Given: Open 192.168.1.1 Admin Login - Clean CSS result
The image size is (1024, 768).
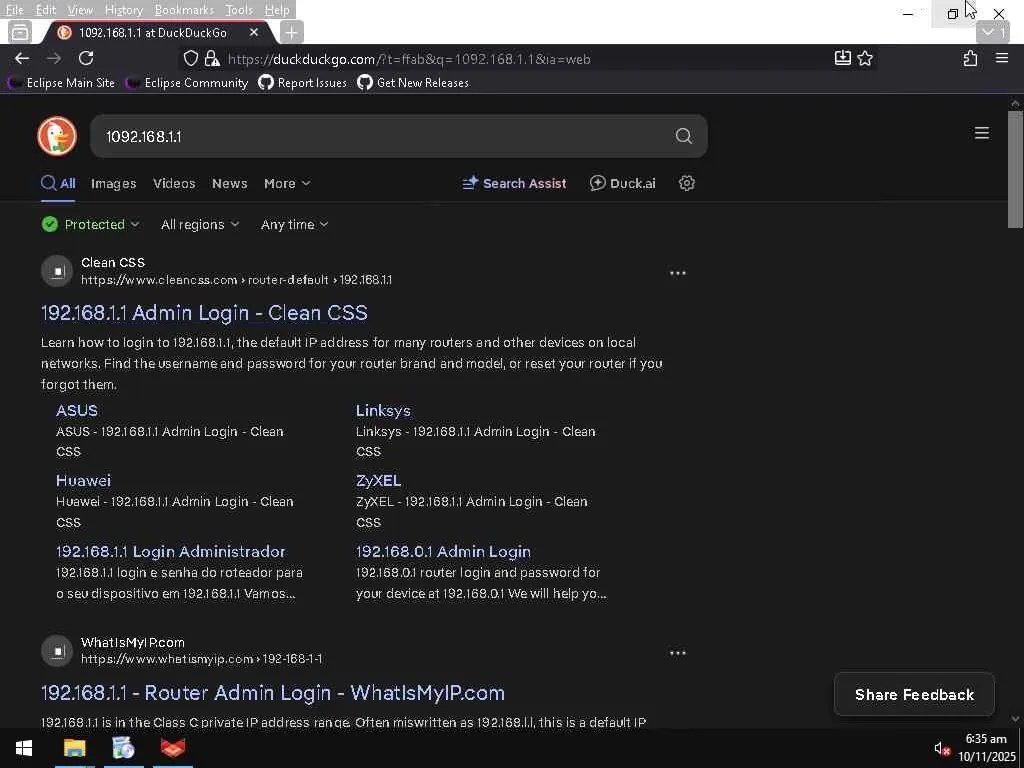Looking at the screenshot, I should [x=204, y=313].
